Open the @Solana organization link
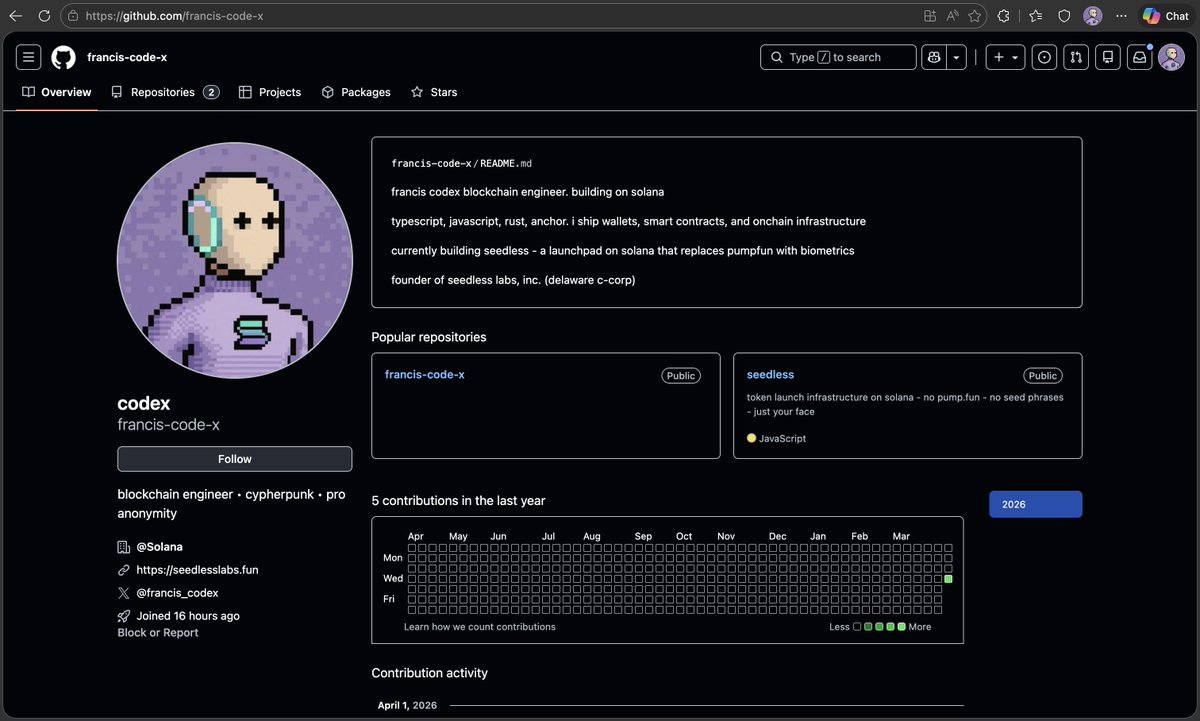The image size is (1200, 721). (160, 547)
